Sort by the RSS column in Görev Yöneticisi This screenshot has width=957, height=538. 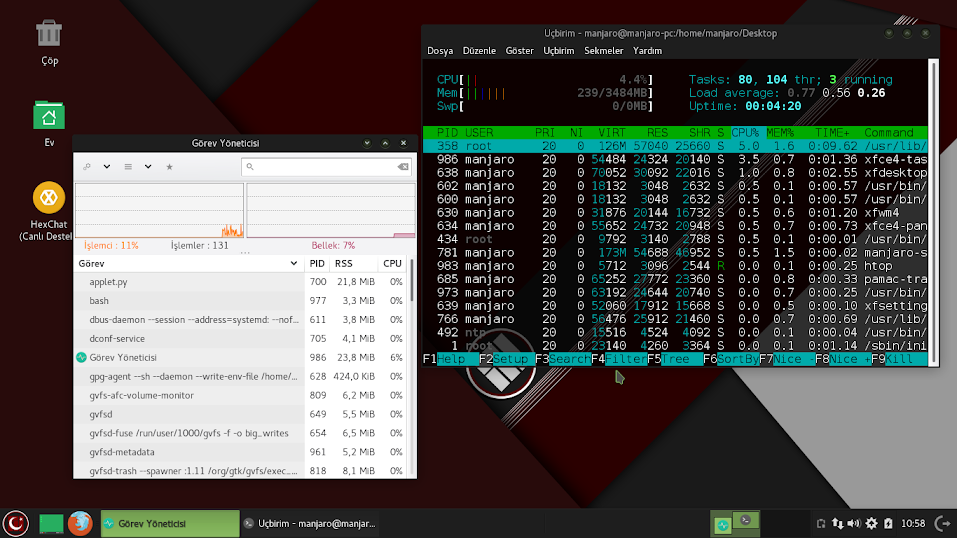(352, 264)
